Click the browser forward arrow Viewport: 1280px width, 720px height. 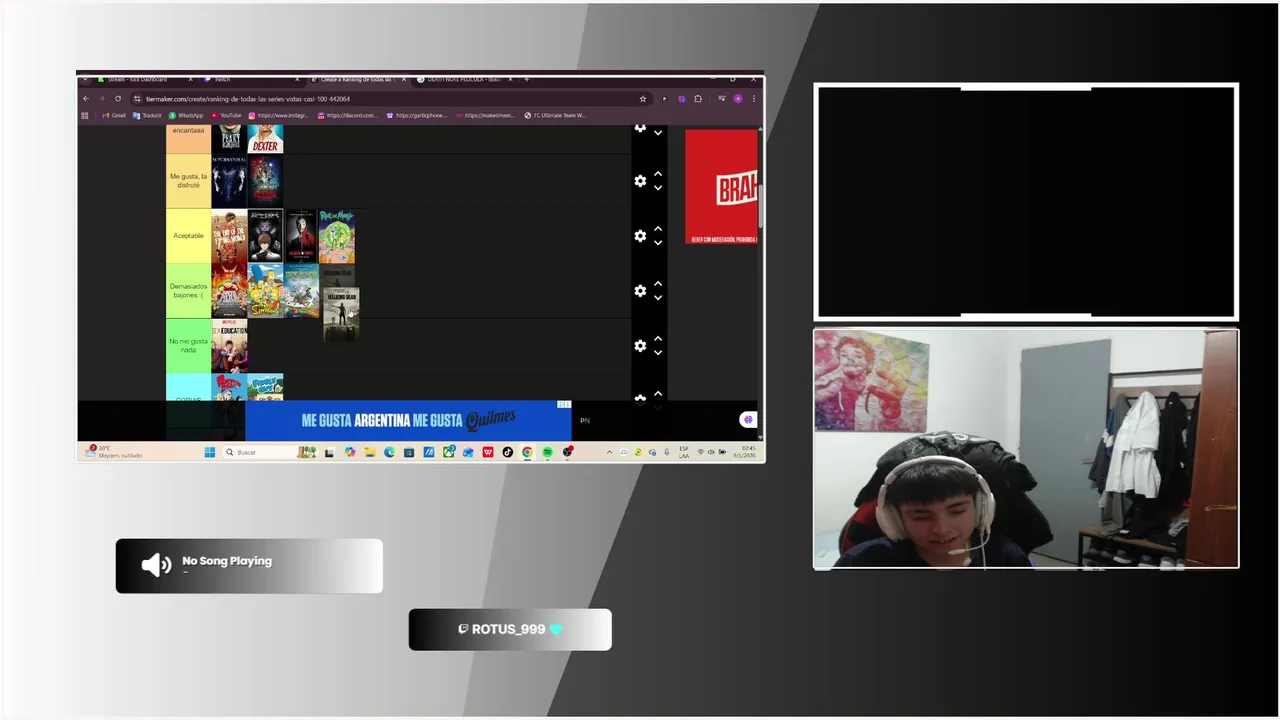101,98
